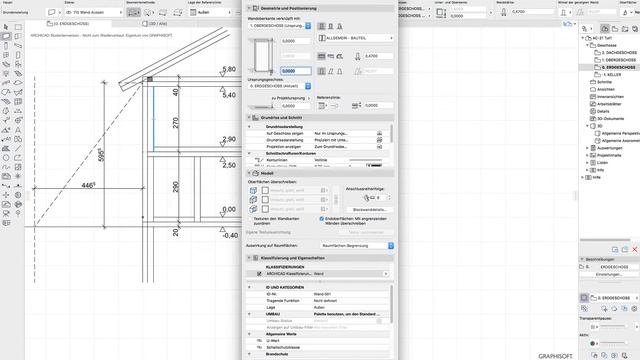Open ALLGEMEIN - BAUTEIL building material dropdown
The height and width of the screenshot is (360, 640).
pos(356,38)
